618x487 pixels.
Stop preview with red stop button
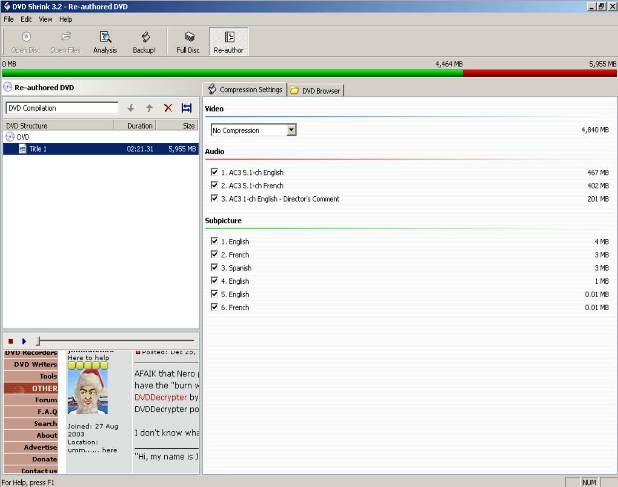(x=11, y=341)
